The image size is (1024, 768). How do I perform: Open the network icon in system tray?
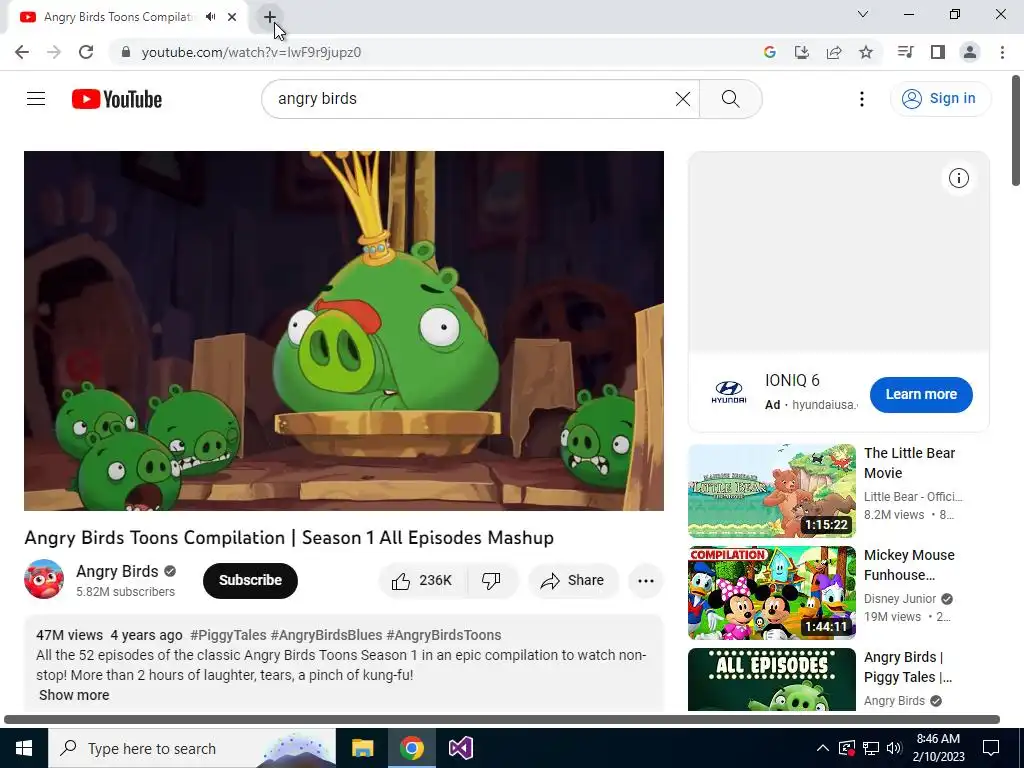point(871,748)
